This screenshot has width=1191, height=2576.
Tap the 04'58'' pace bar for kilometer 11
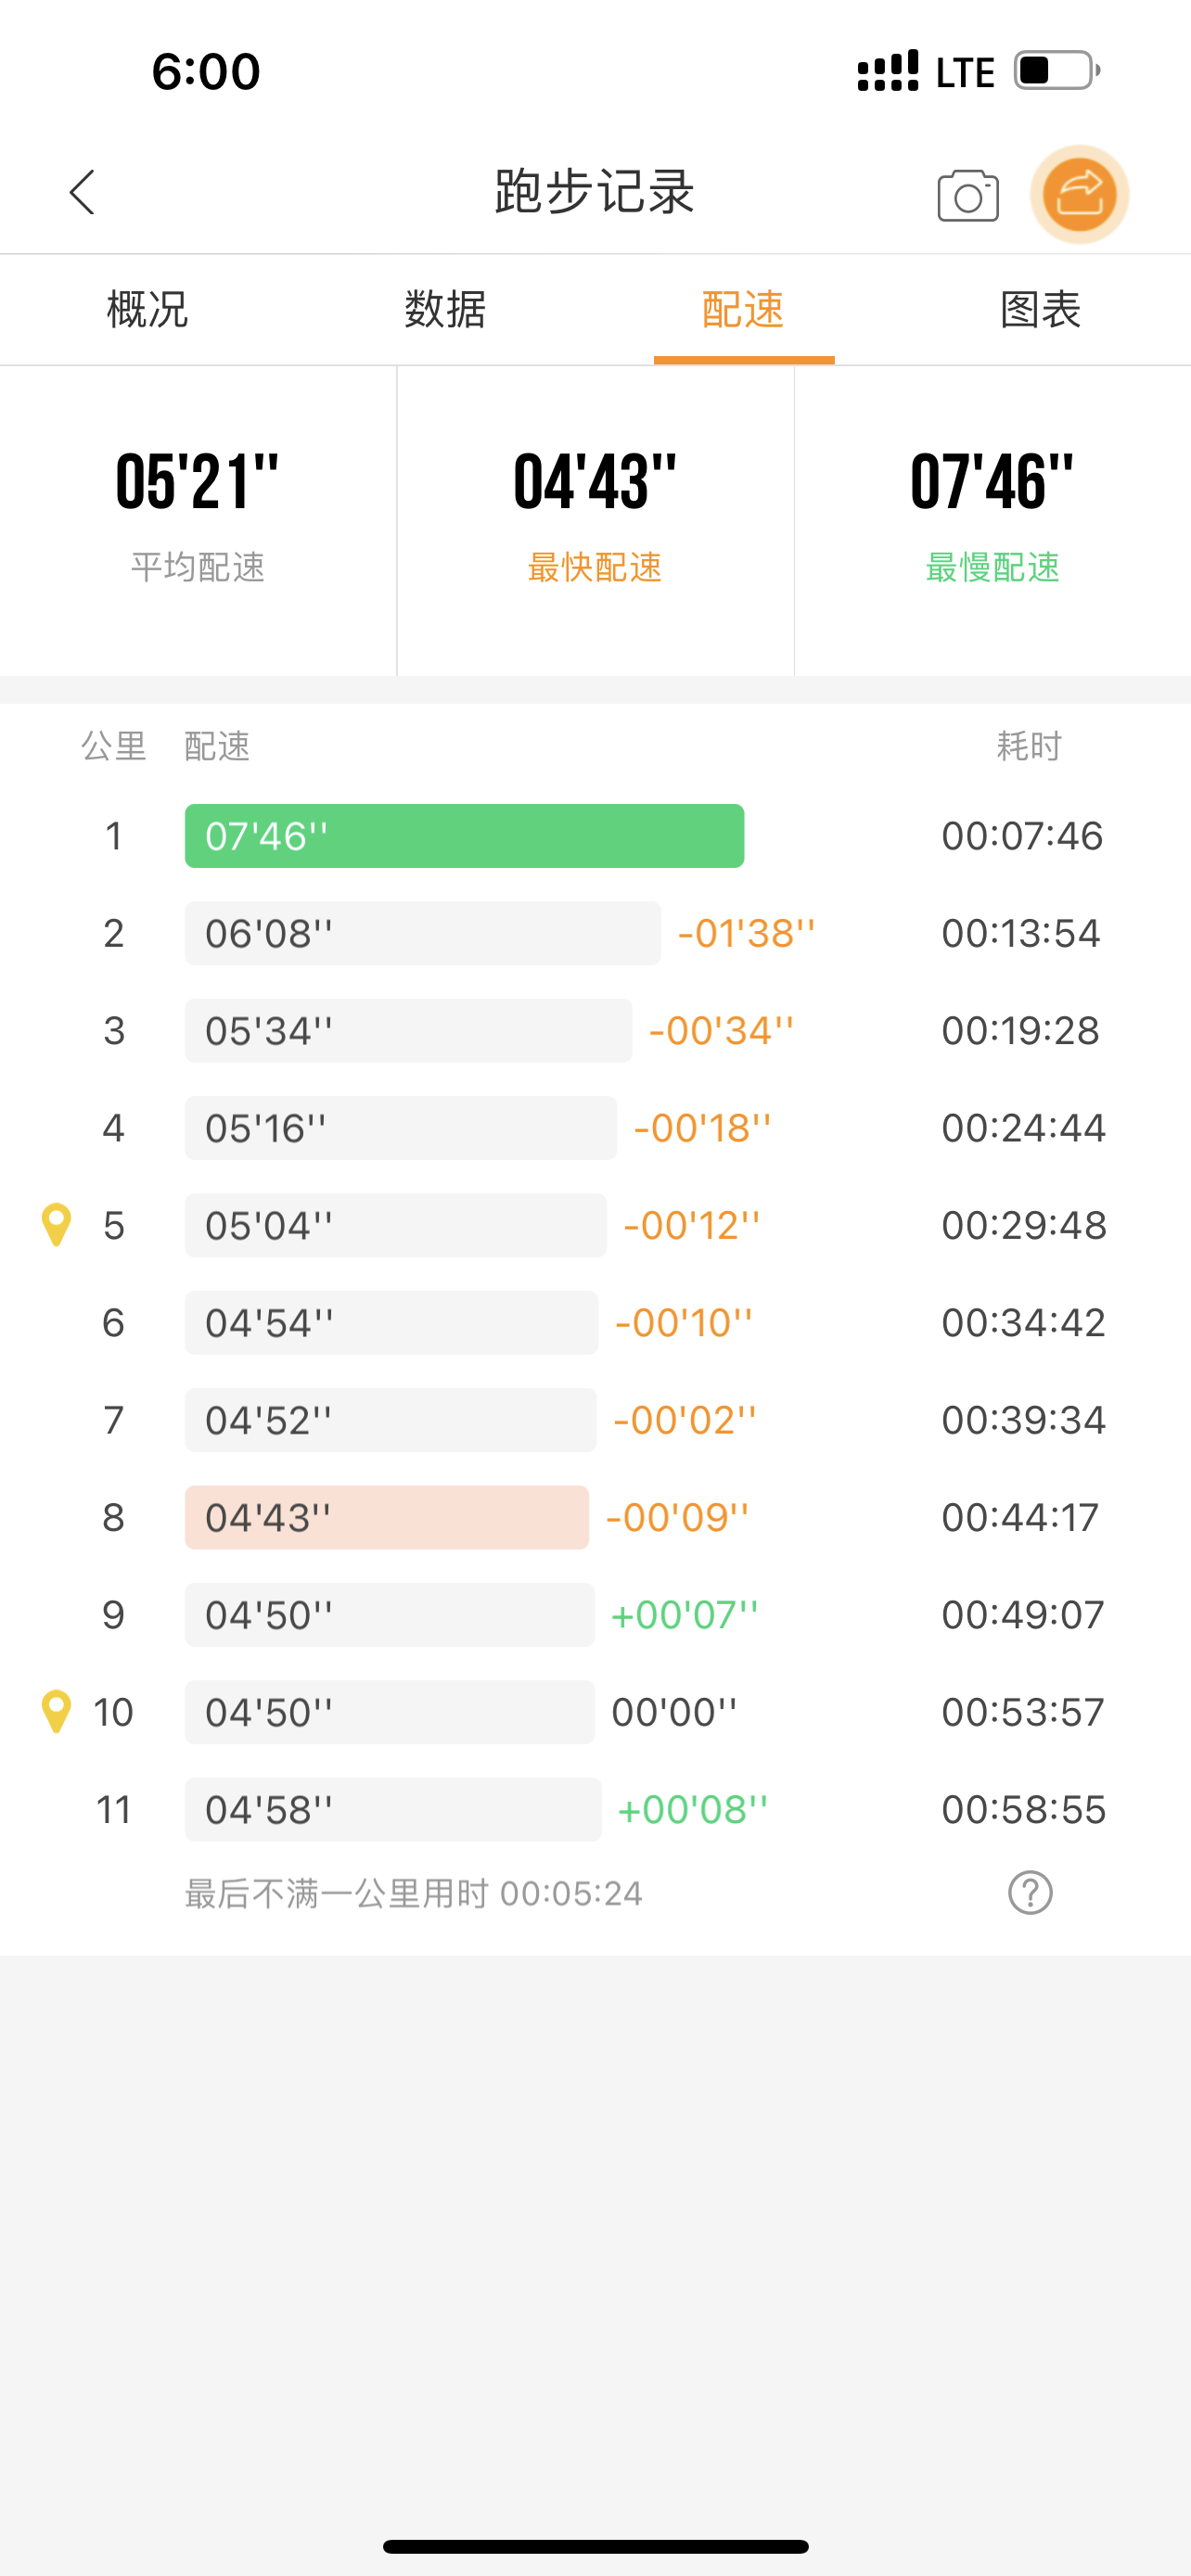392,1809
